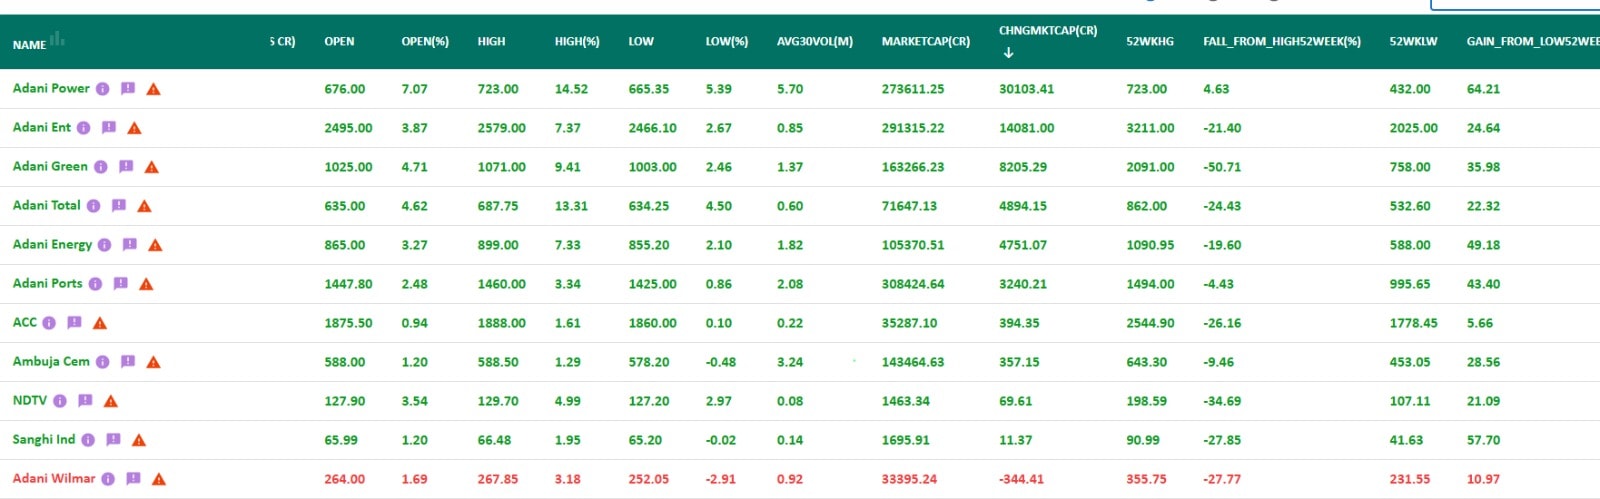Click the warning triangle for Adani Power
1600x499 pixels.
point(153,89)
